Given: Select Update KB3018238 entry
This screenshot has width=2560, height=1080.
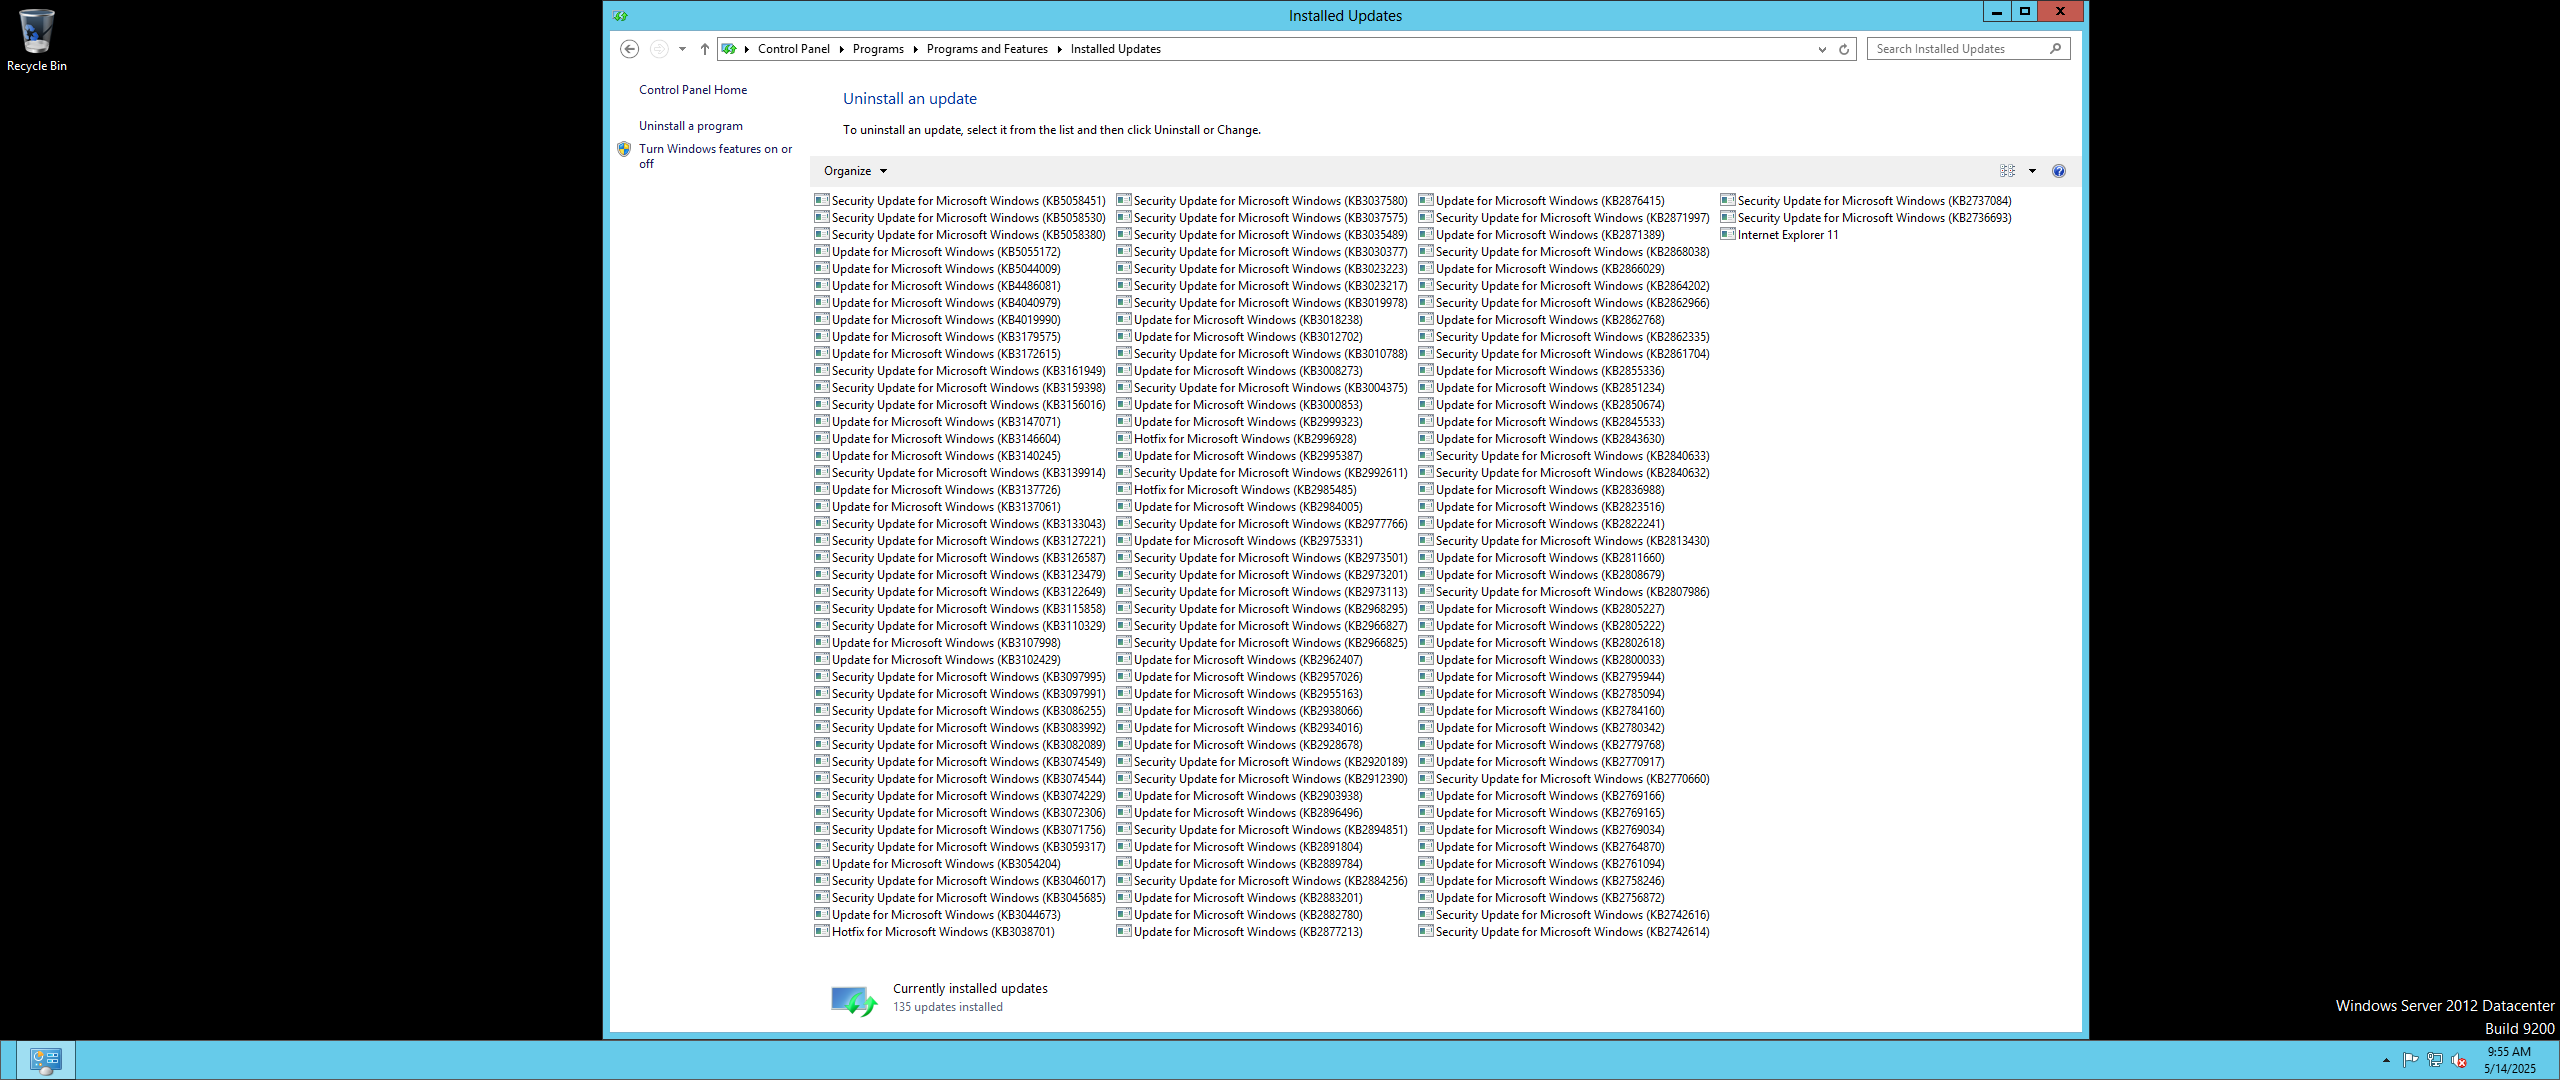Looking at the screenshot, I should click(x=1240, y=320).
